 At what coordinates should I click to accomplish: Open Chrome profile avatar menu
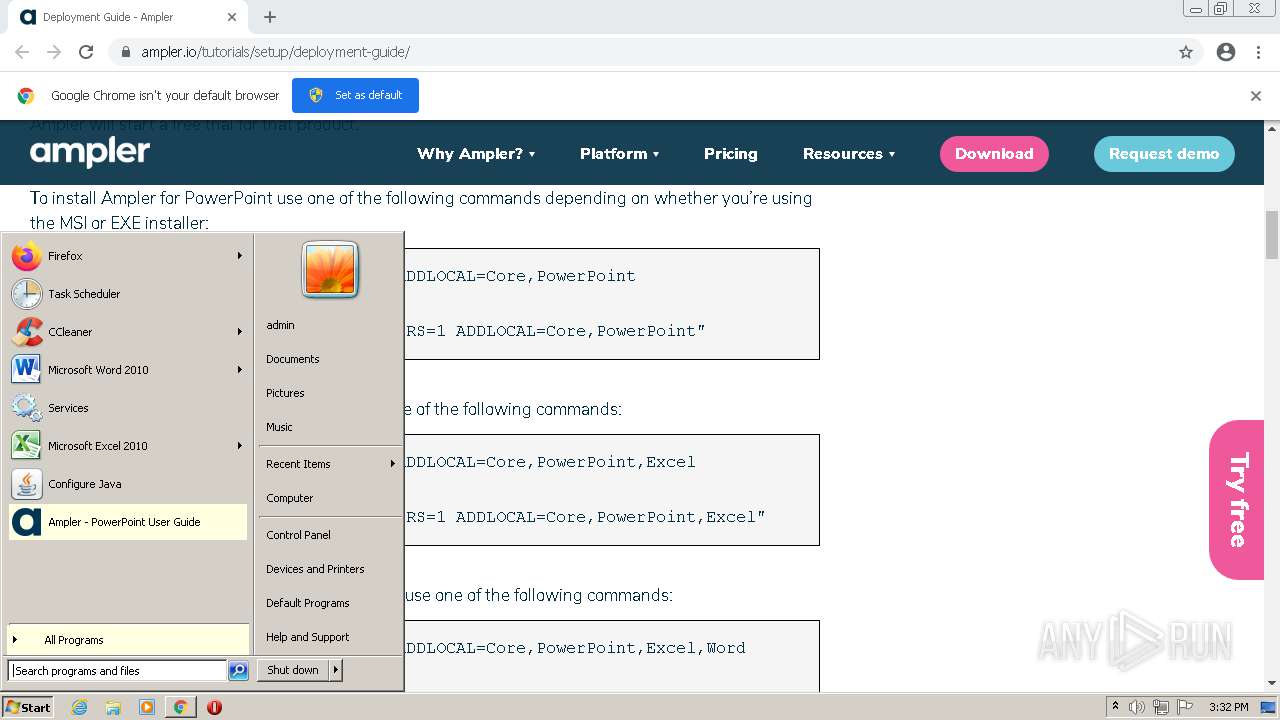pyautogui.click(x=1226, y=52)
